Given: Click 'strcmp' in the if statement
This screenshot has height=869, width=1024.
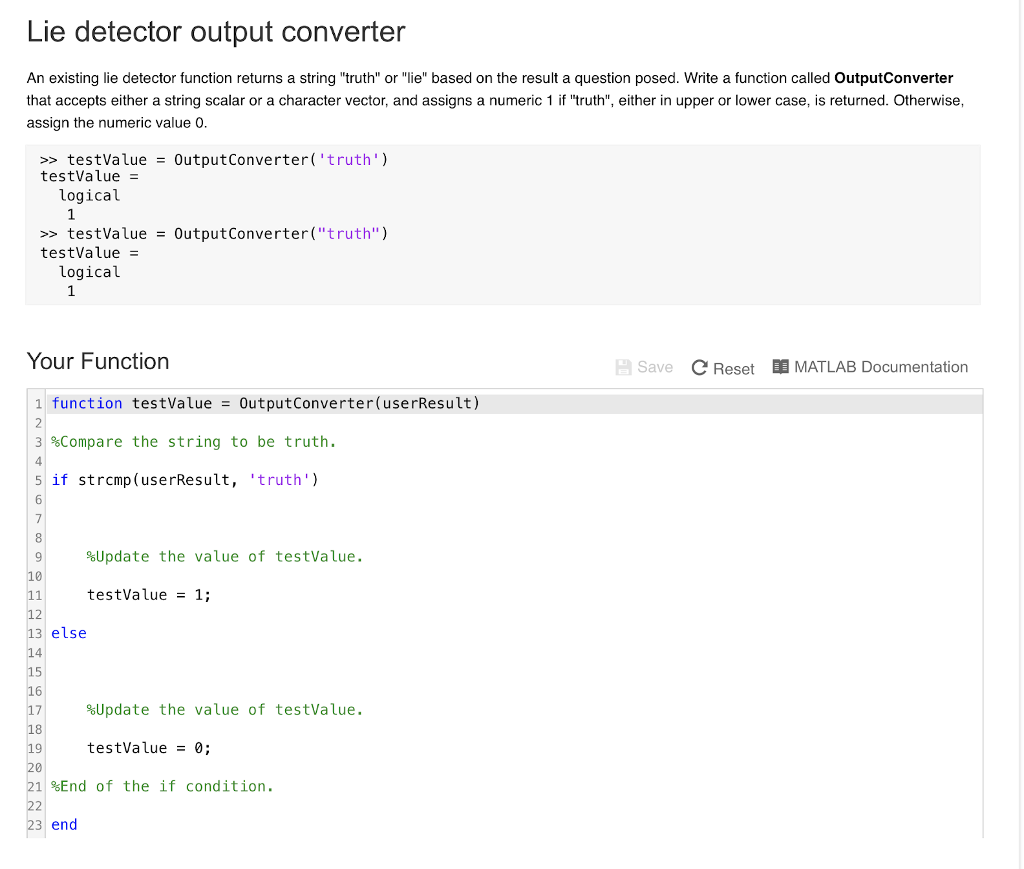Looking at the screenshot, I should 103,480.
